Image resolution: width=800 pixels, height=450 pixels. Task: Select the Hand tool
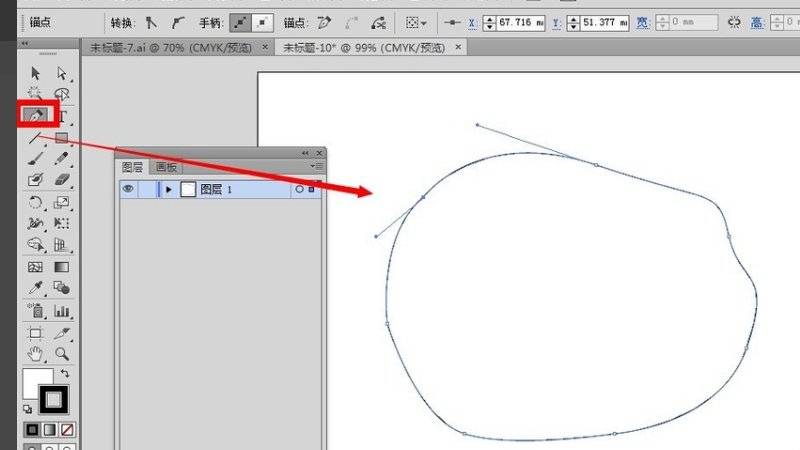(x=35, y=354)
